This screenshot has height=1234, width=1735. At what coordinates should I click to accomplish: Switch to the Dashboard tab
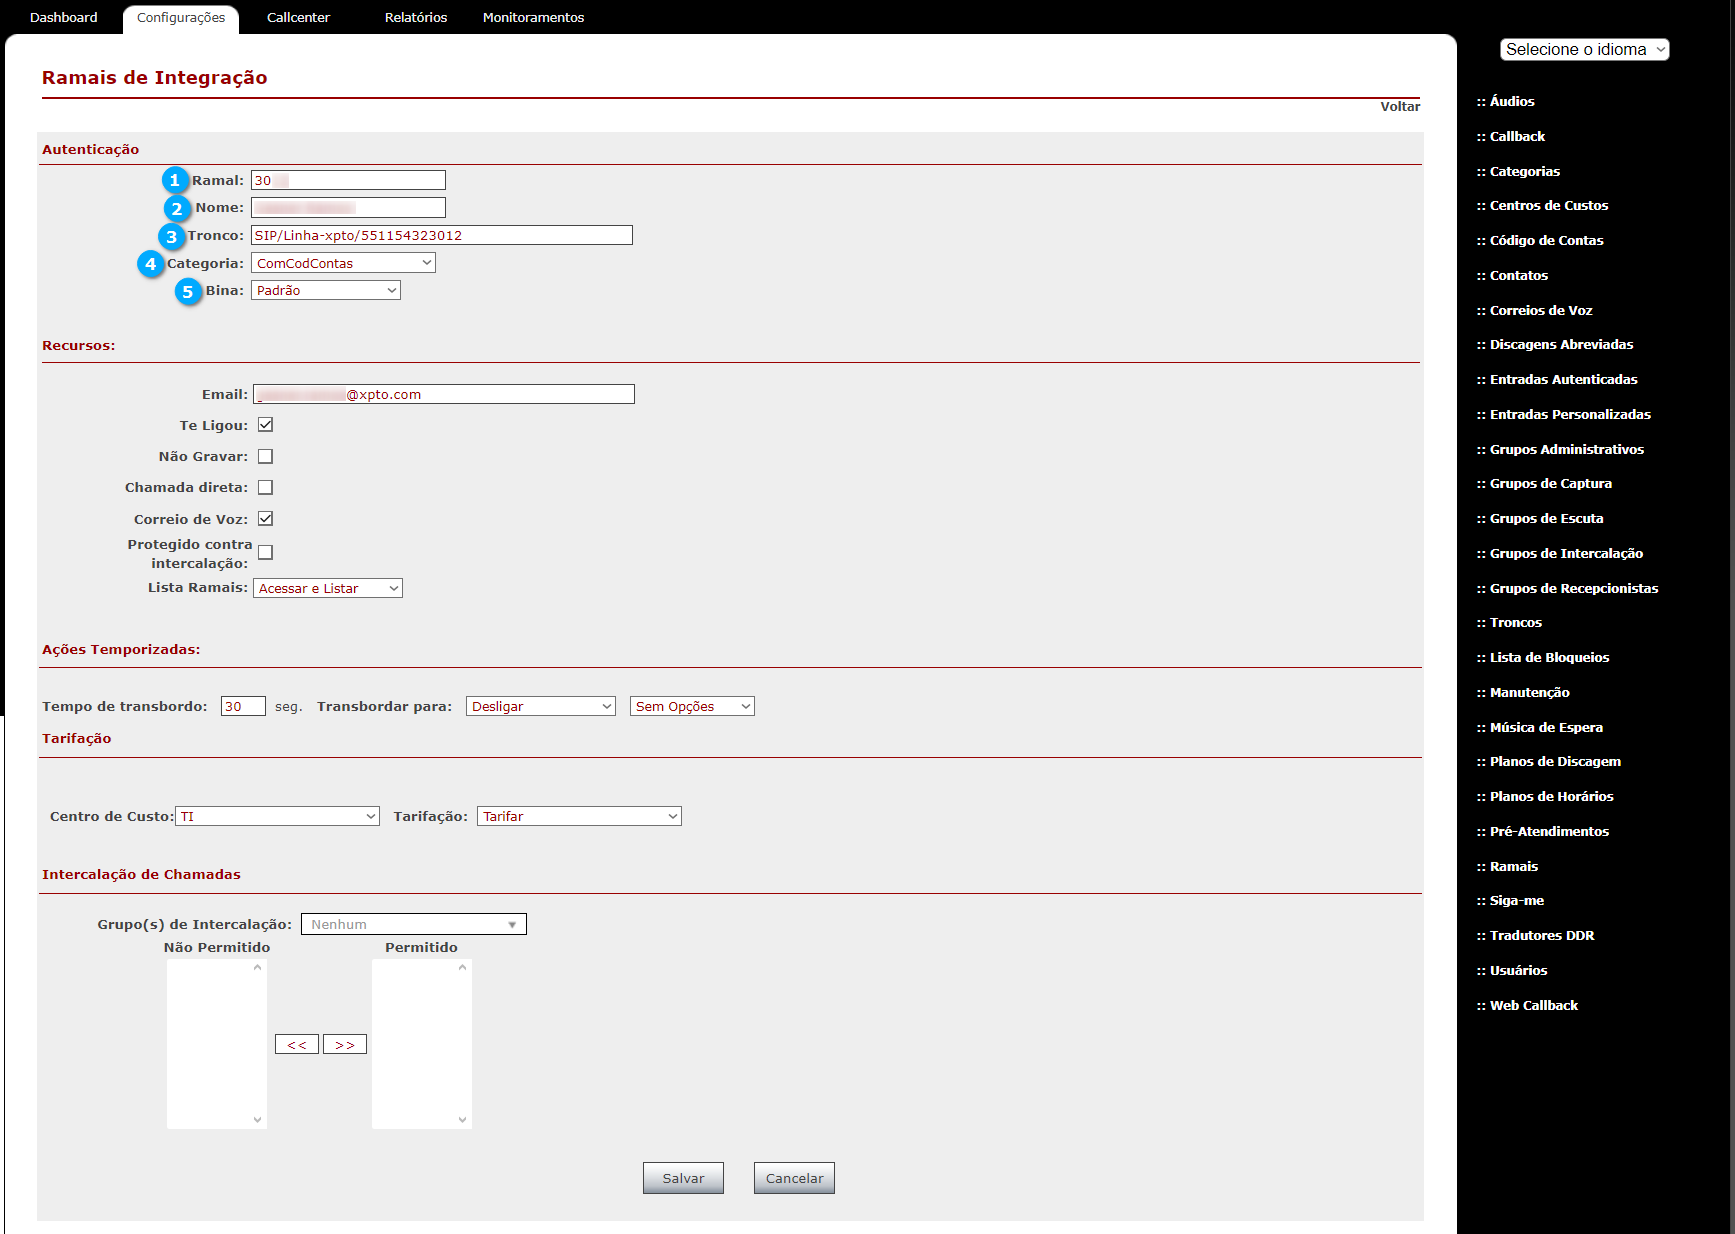(64, 18)
